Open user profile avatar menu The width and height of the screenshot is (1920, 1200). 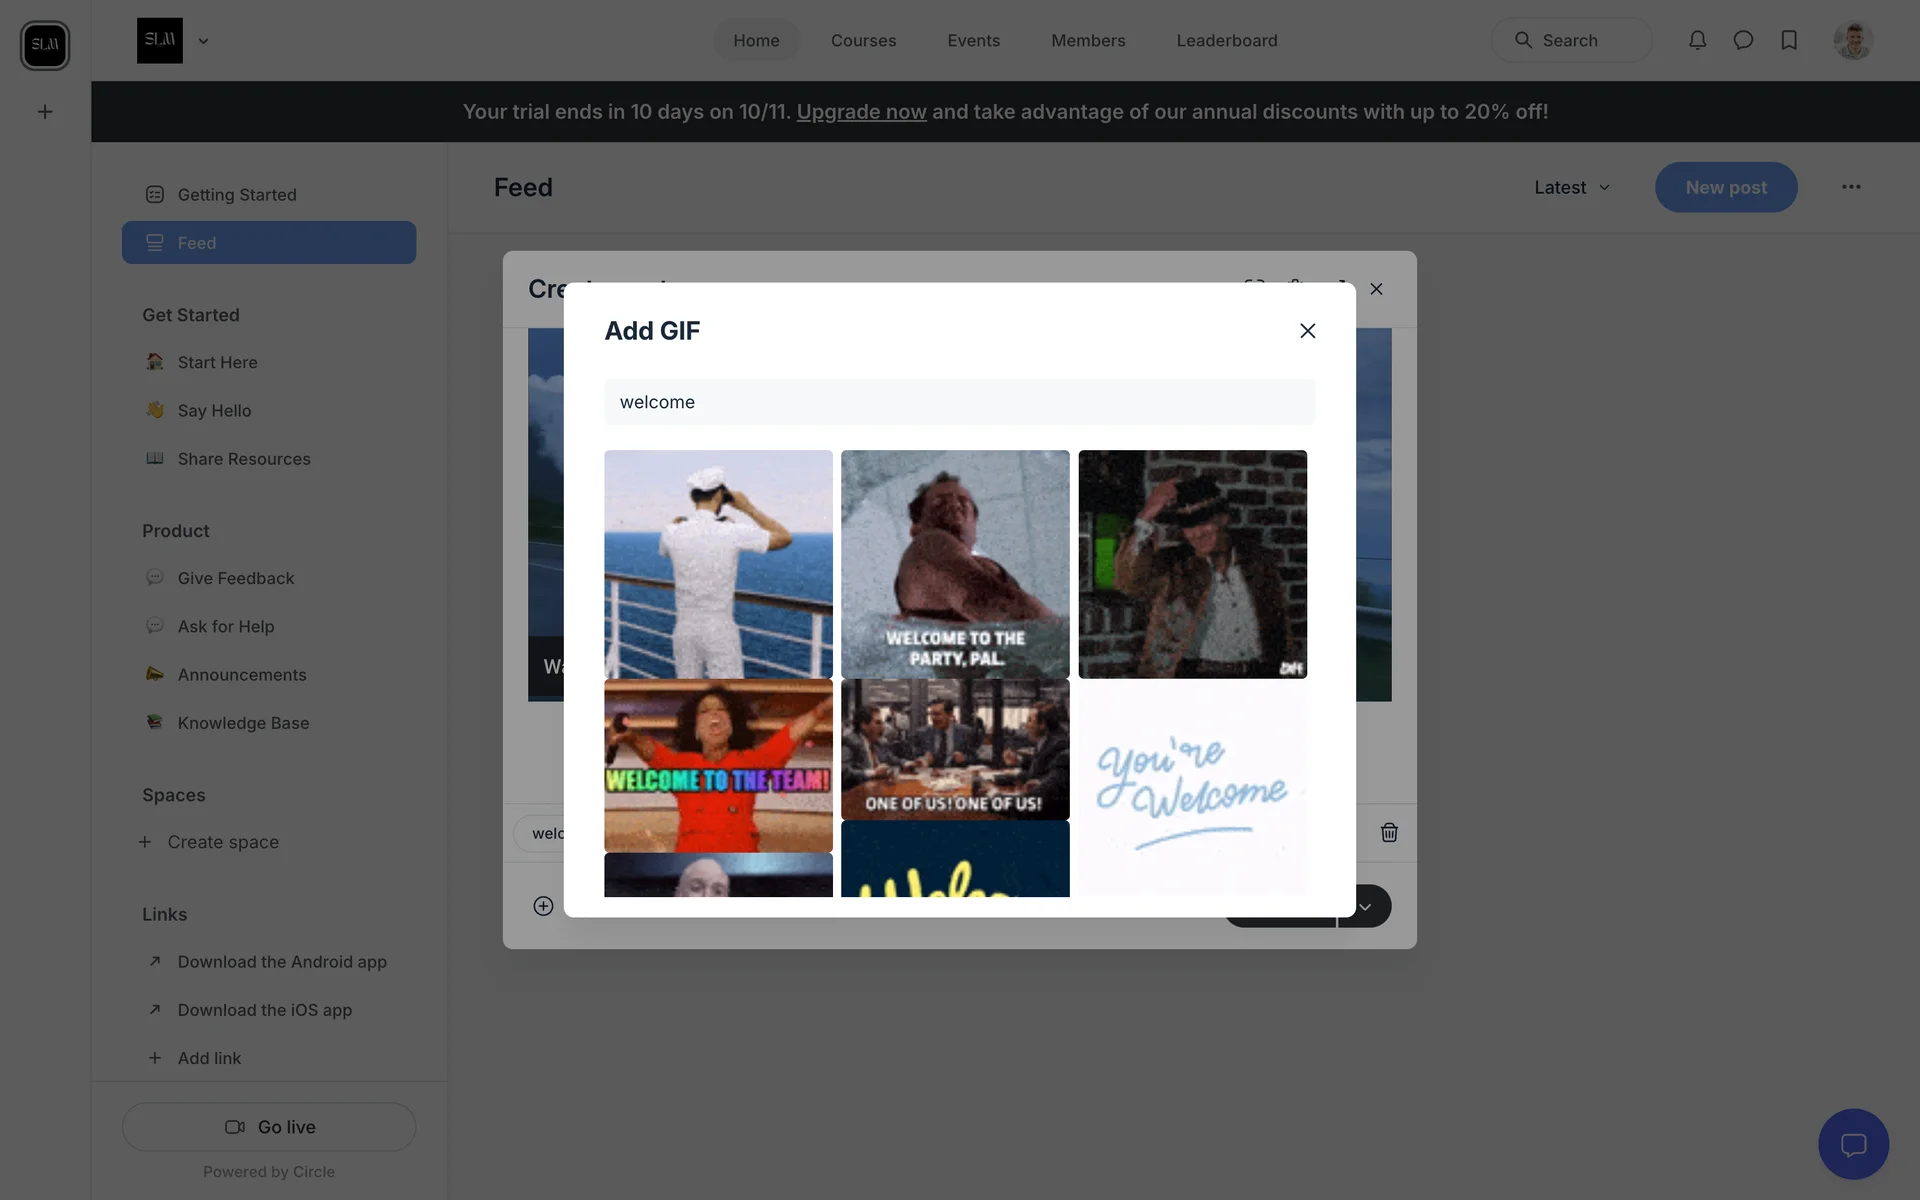1852,40
